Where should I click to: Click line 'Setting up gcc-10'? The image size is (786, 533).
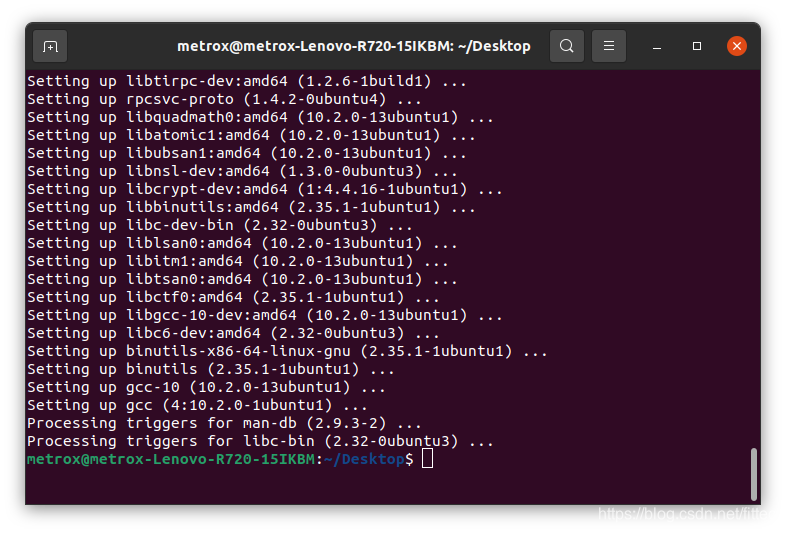click(x=206, y=388)
